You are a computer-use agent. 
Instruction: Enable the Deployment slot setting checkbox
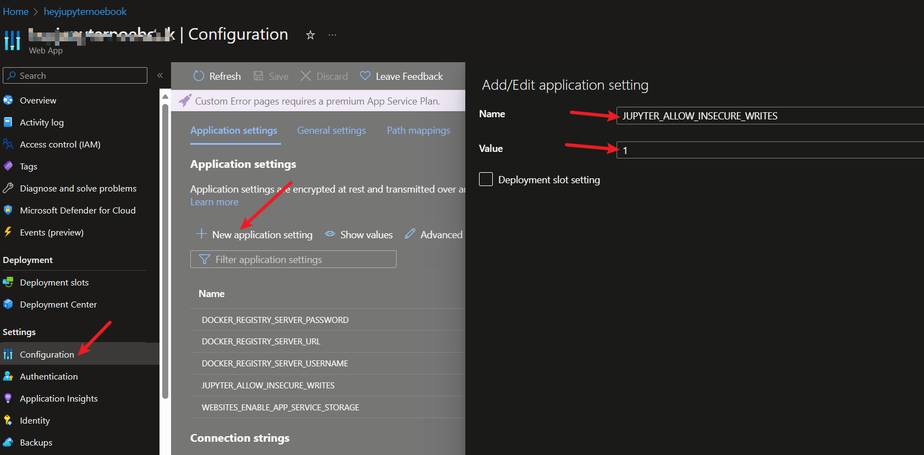click(486, 179)
